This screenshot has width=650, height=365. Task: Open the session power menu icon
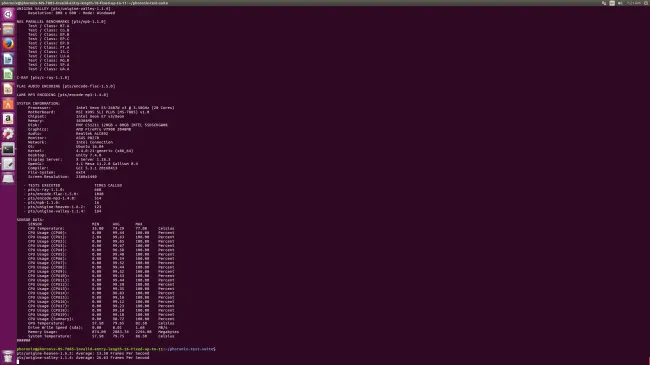pyautogui.click(x=646, y=3)
